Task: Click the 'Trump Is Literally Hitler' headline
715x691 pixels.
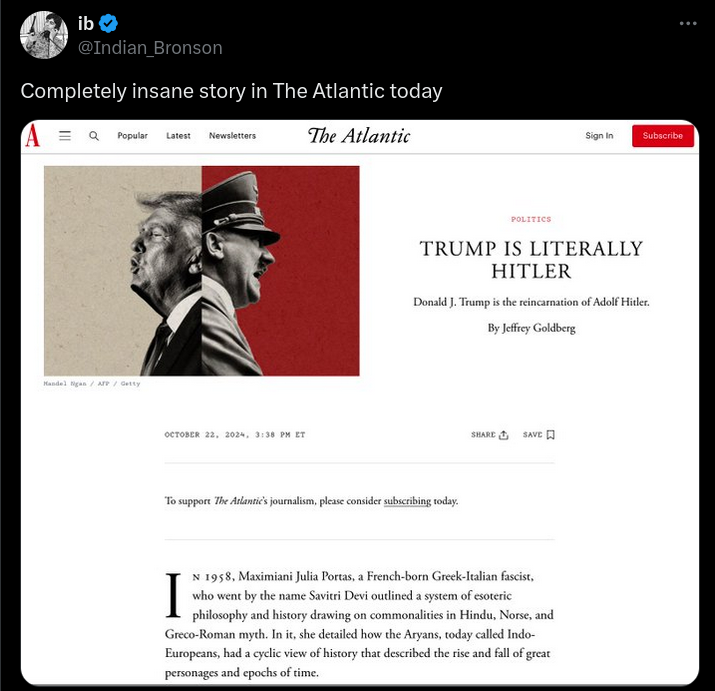Action: tap(531, 260)
